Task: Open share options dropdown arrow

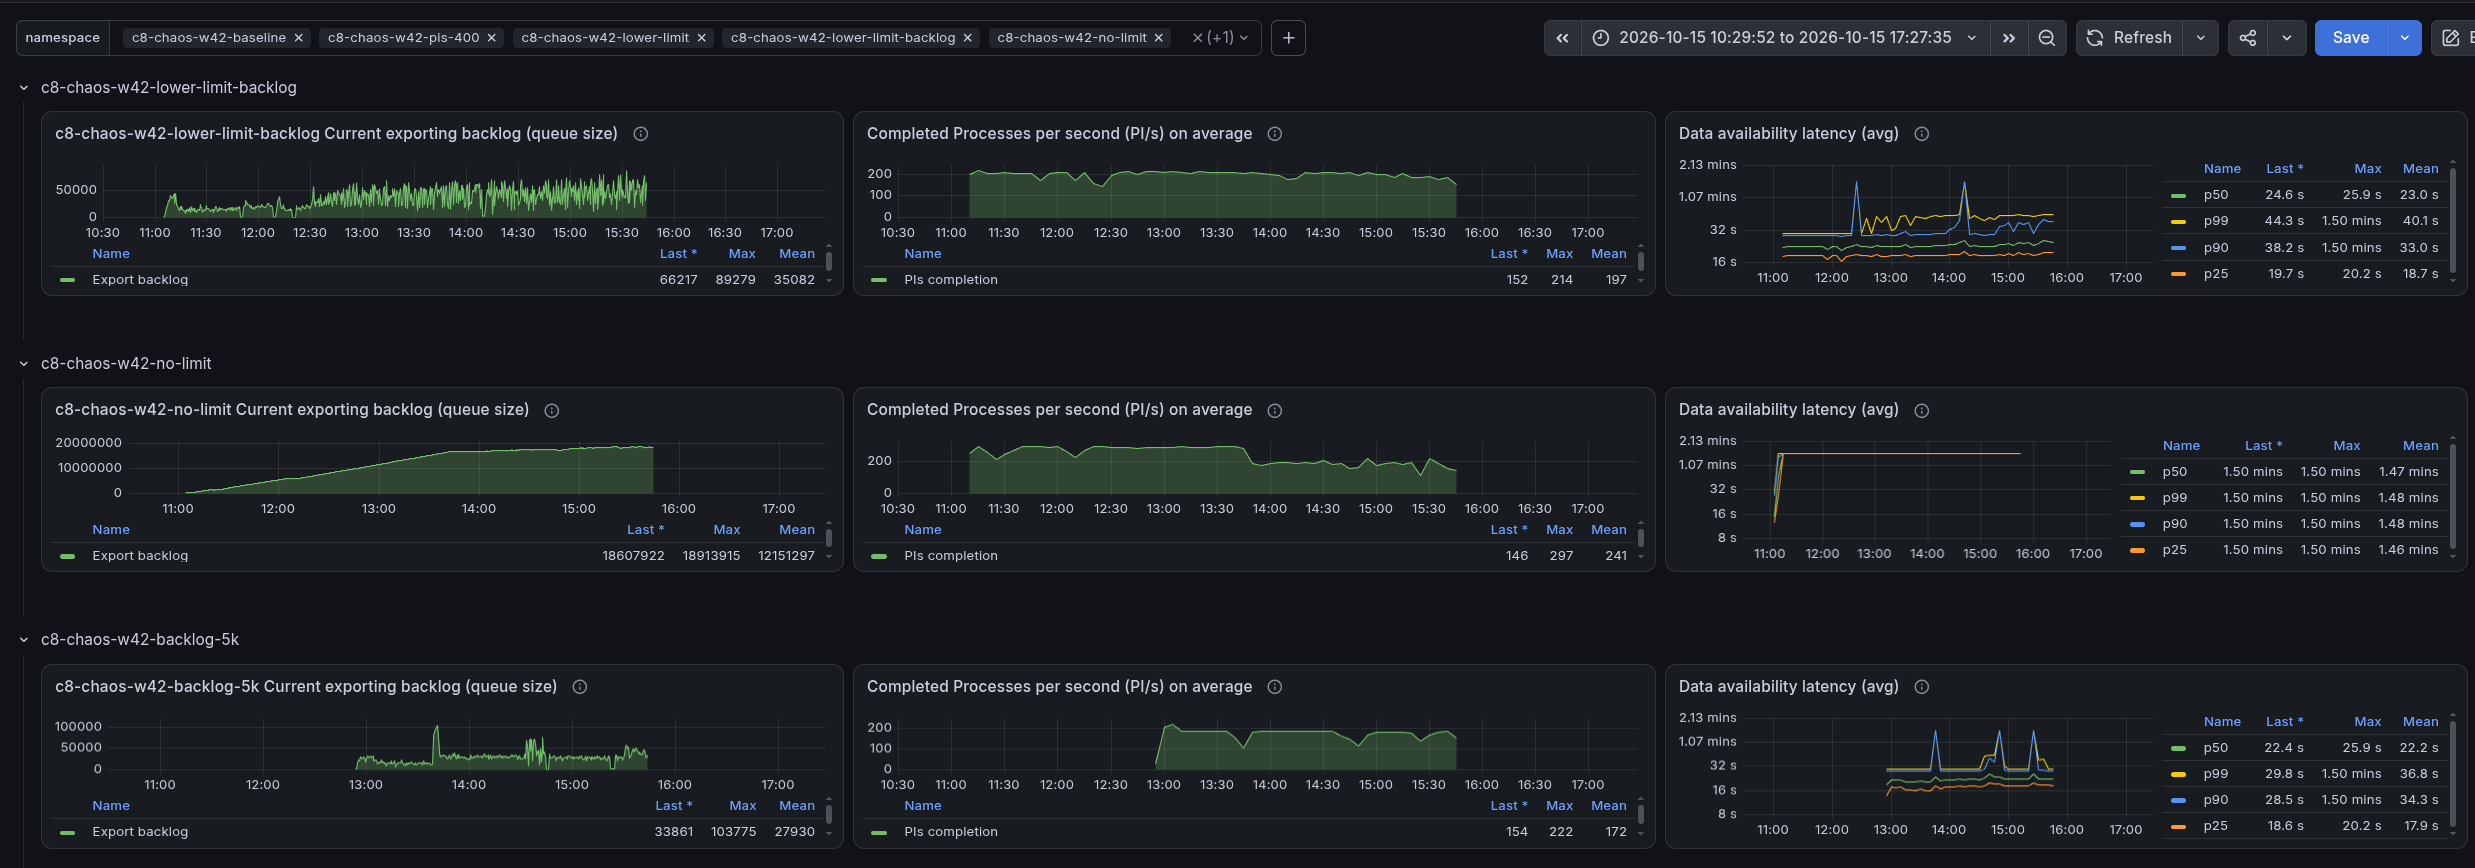Action: point(2286,38)
